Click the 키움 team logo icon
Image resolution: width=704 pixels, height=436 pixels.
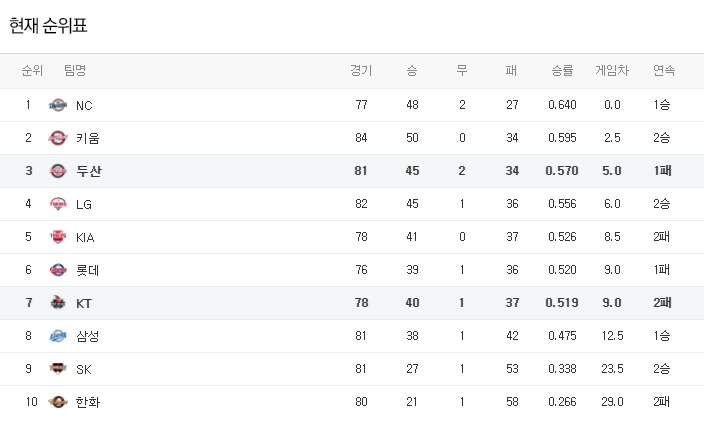click(58, 138)
